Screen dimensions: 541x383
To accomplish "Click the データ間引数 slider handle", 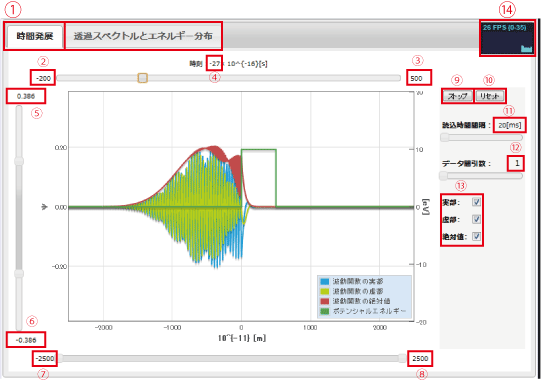I will 444,176.
